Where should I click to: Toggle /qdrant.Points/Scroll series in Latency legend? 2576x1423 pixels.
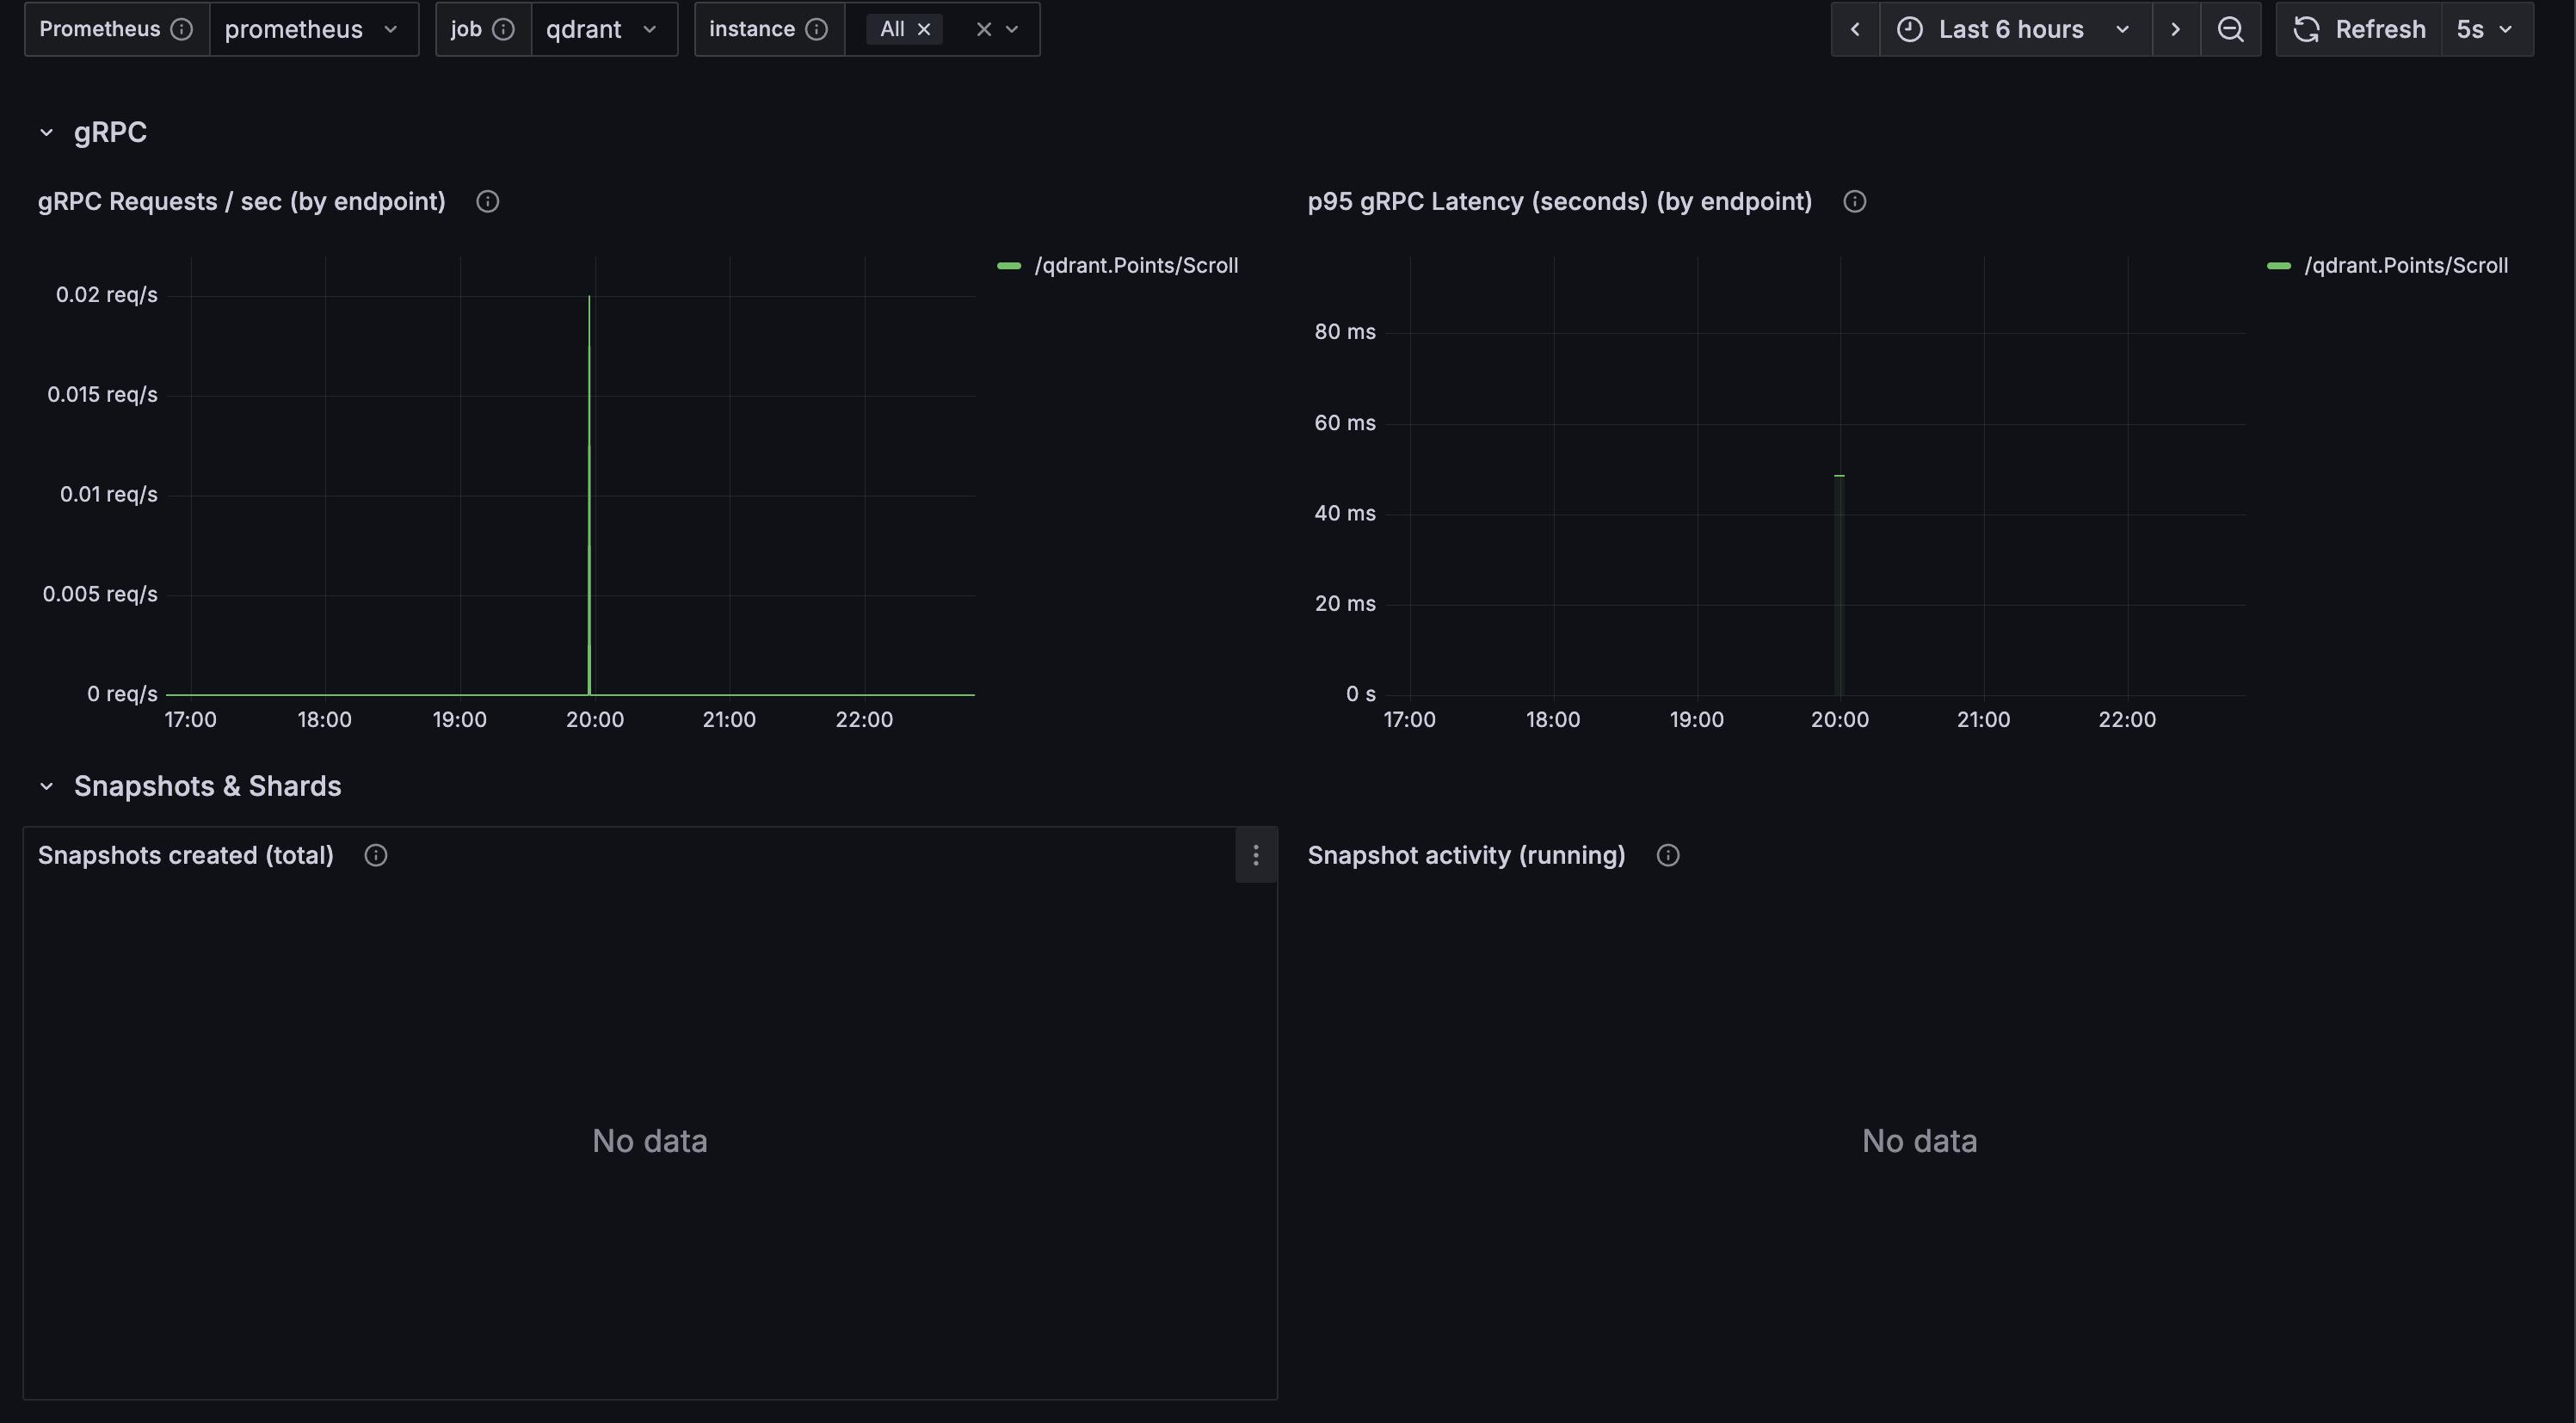coord(2405,266)
